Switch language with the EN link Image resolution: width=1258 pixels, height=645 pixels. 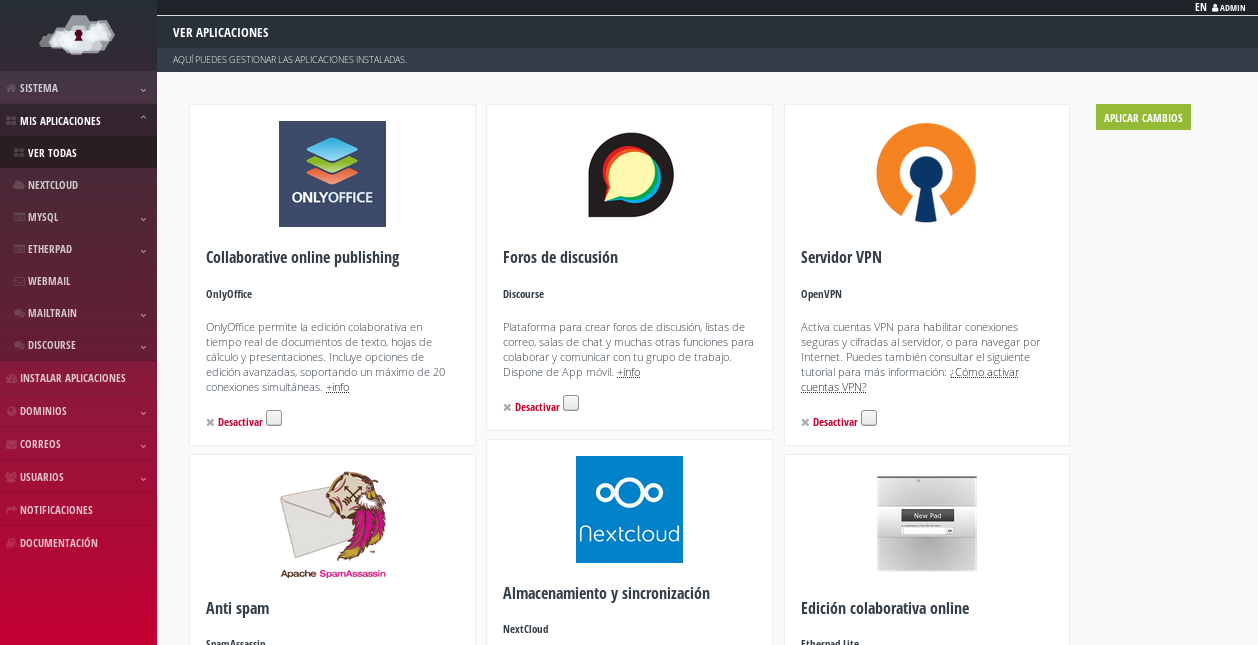pos(1200,7)
